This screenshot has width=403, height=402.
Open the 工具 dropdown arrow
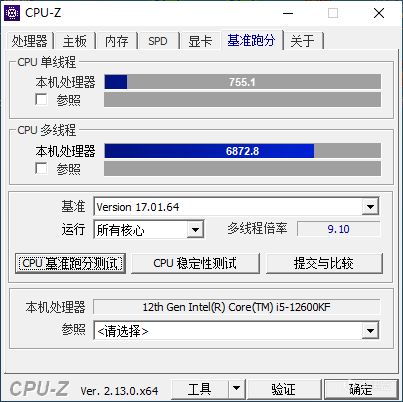click(x=237, y=388)
